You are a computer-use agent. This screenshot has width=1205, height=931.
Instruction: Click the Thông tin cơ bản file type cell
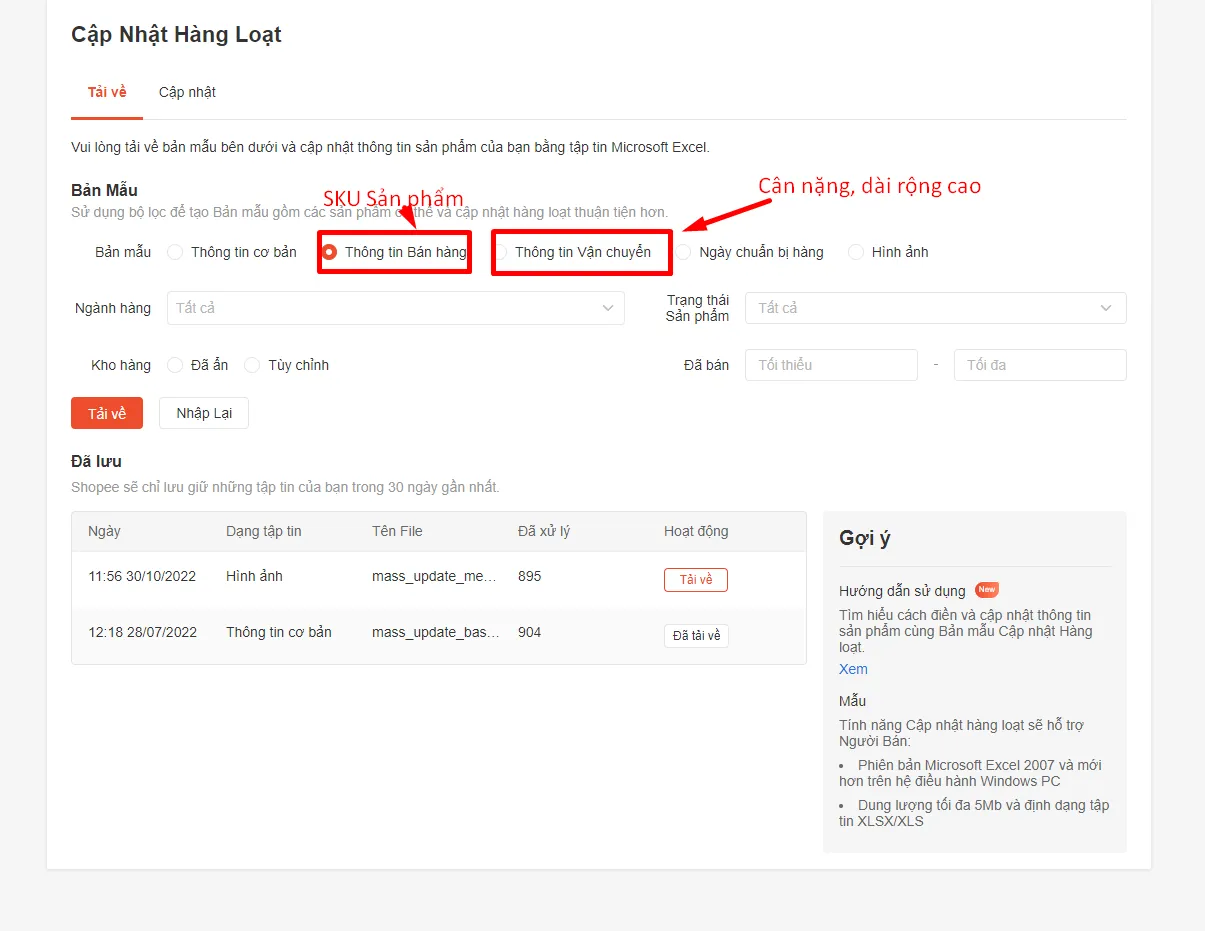(279, 632)
